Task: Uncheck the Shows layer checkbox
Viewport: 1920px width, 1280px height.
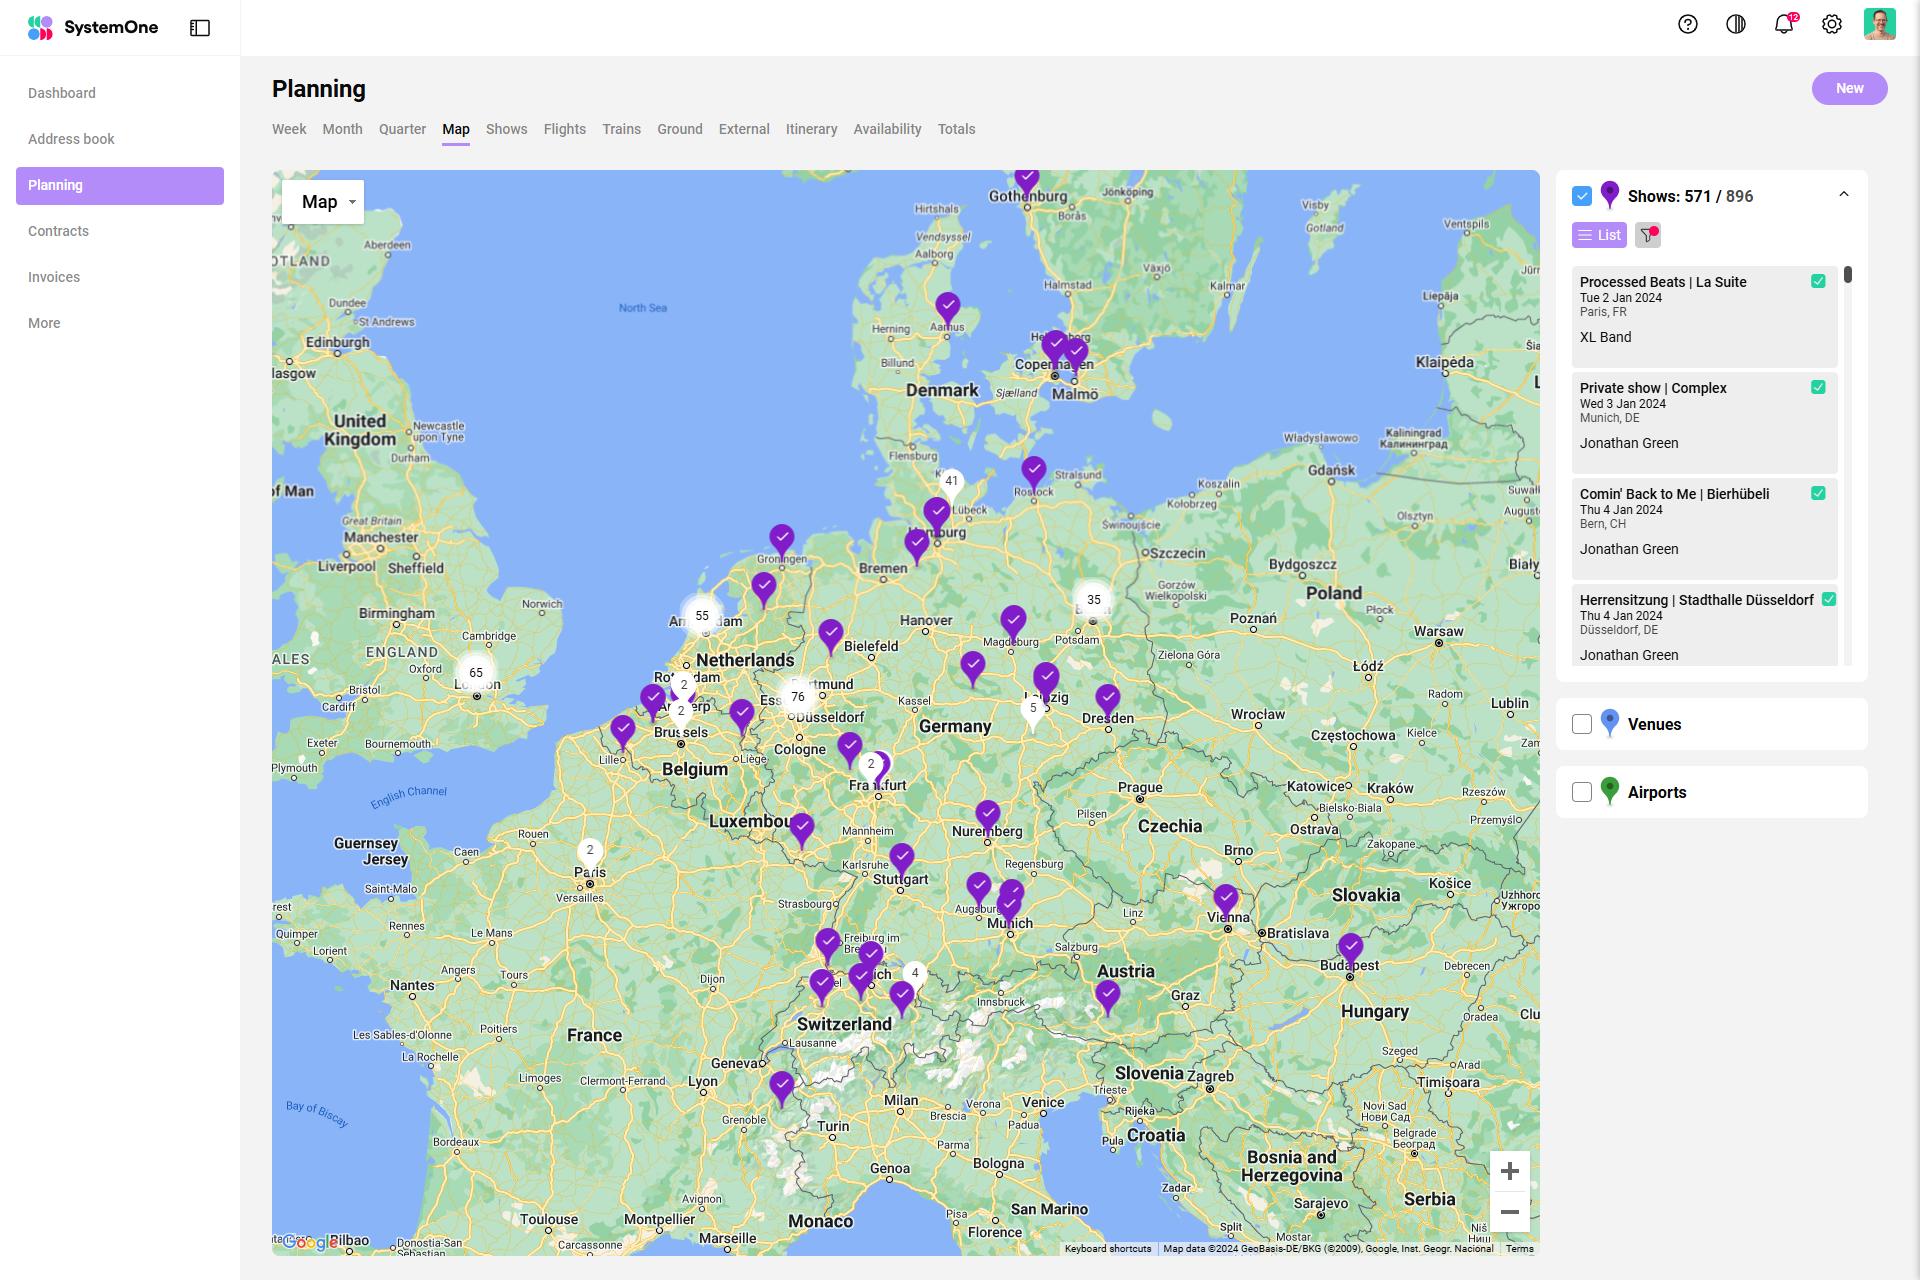Action: pos(1582,196)
